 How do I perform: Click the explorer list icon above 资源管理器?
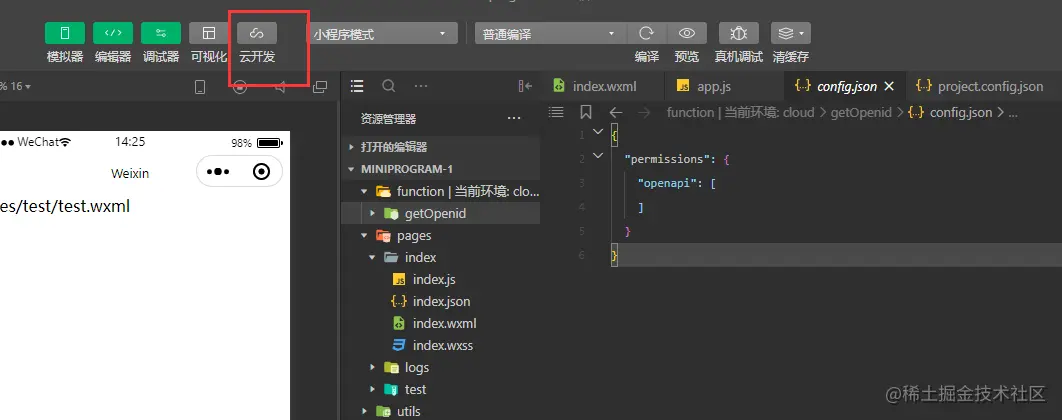pyautogui.click(x=357, y=86)
